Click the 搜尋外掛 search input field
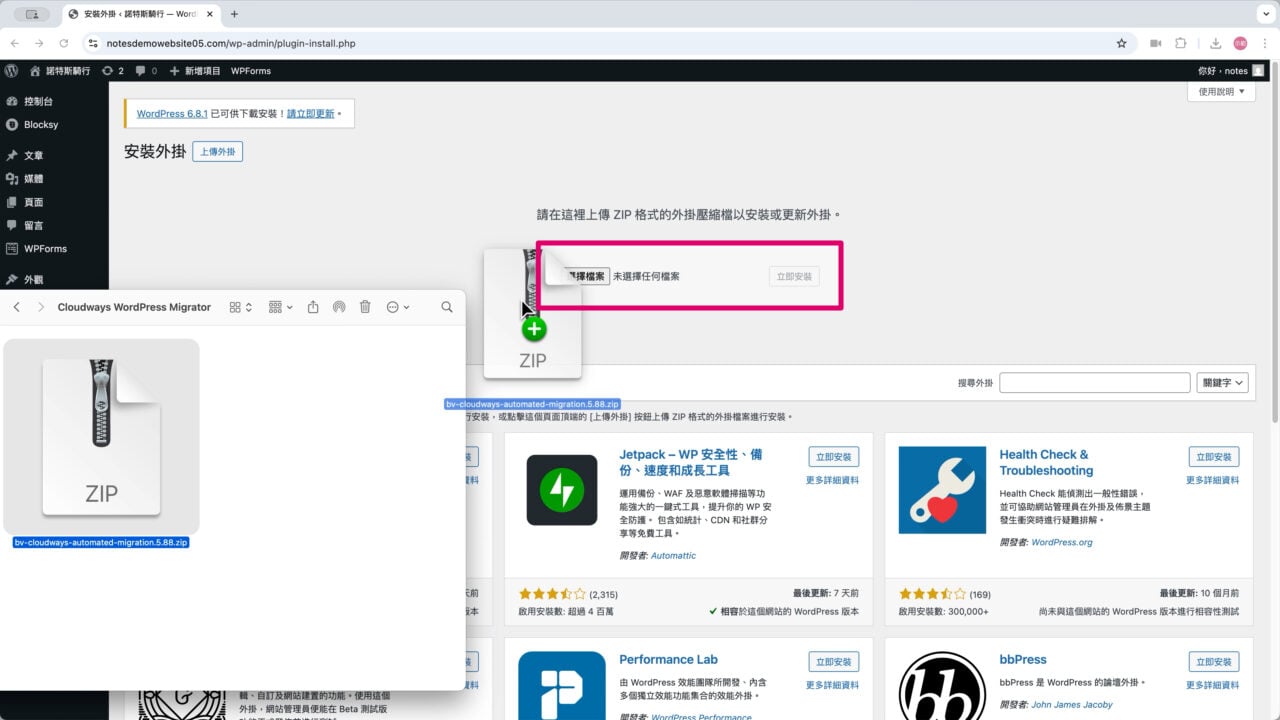Screen dimensions: 1280x720 click(1094, 383)
